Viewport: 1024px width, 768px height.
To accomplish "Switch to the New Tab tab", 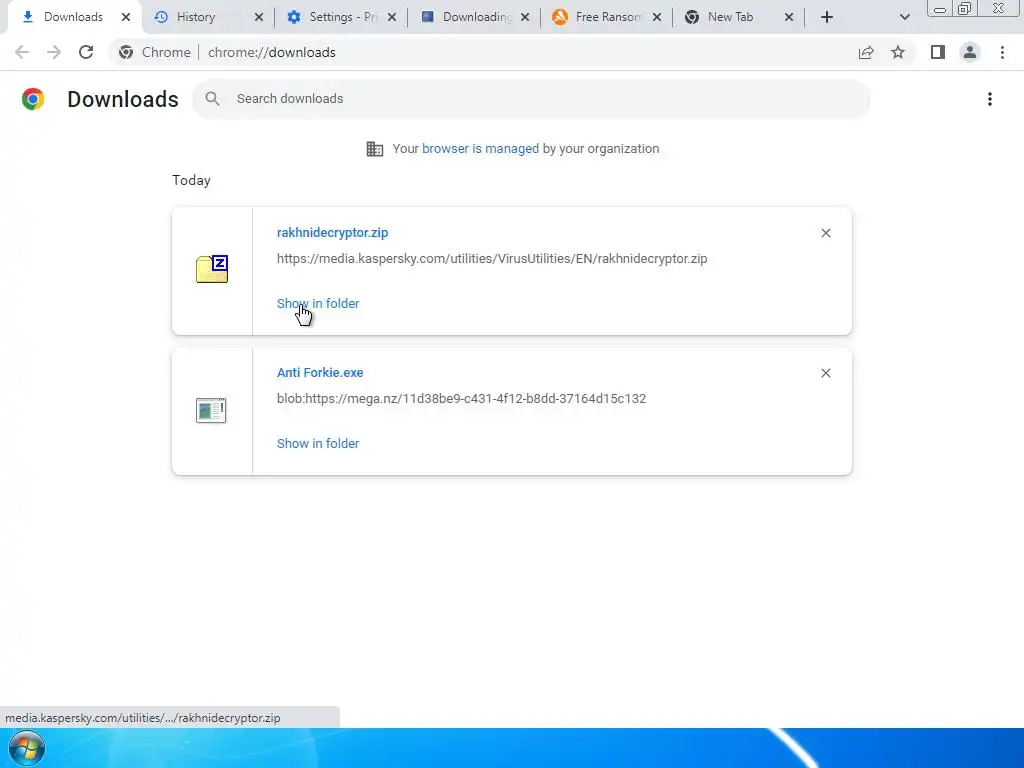I will [x=738, y=17].
